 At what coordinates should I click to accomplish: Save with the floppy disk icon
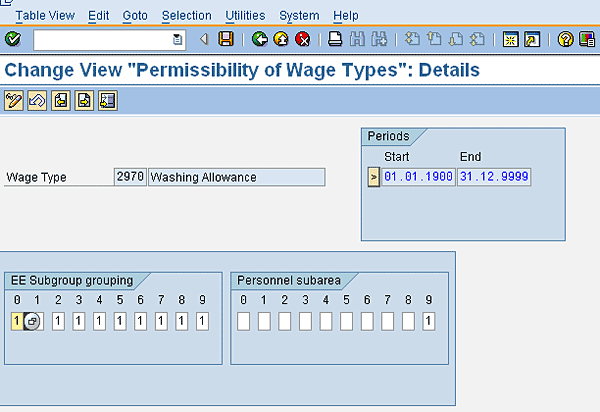pos(226,39)
